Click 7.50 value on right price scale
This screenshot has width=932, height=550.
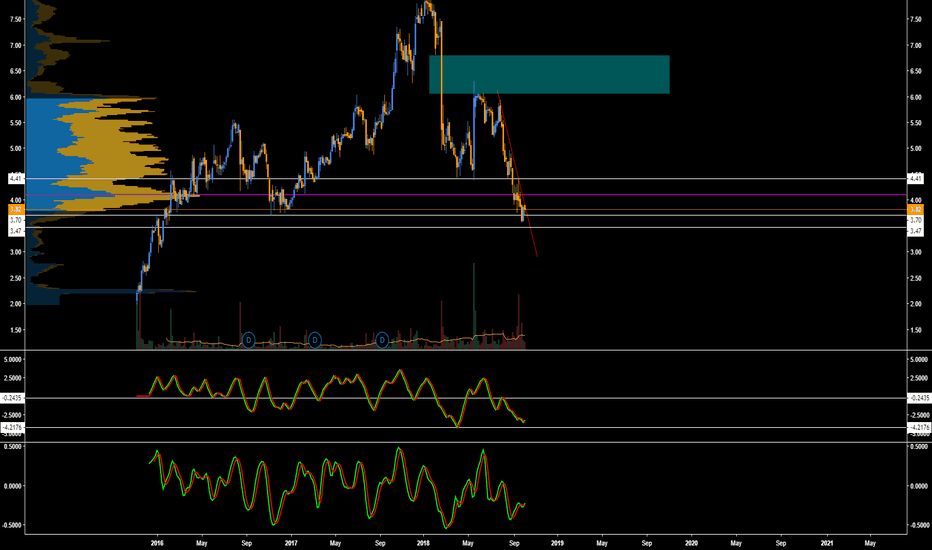915,19
